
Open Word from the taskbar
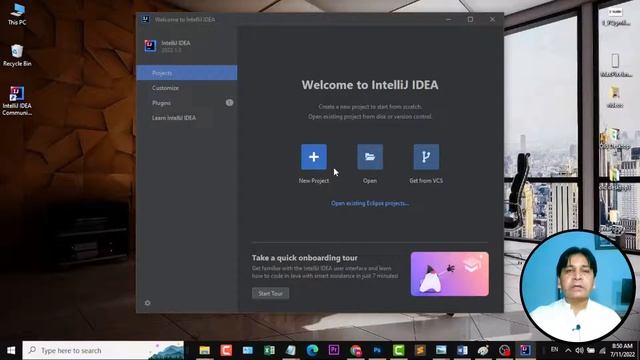(x=462, y=350)
